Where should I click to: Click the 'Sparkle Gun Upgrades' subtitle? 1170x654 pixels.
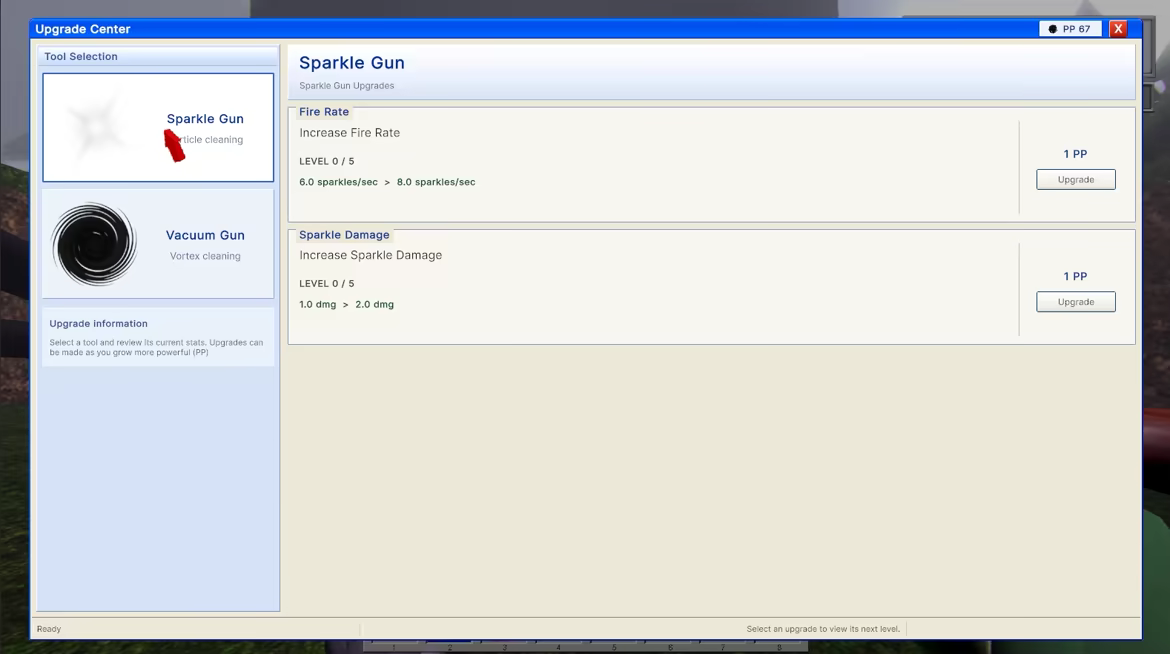click(x=346, y=86)
